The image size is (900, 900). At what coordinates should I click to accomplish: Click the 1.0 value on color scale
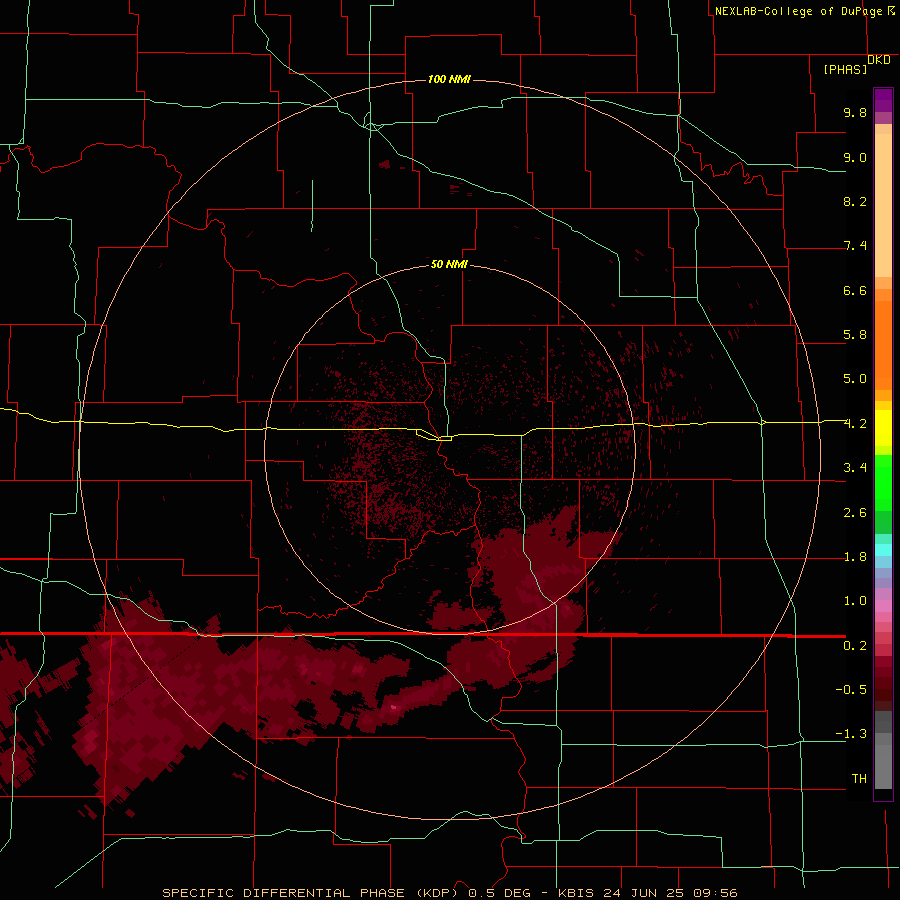tap(855, 601)
